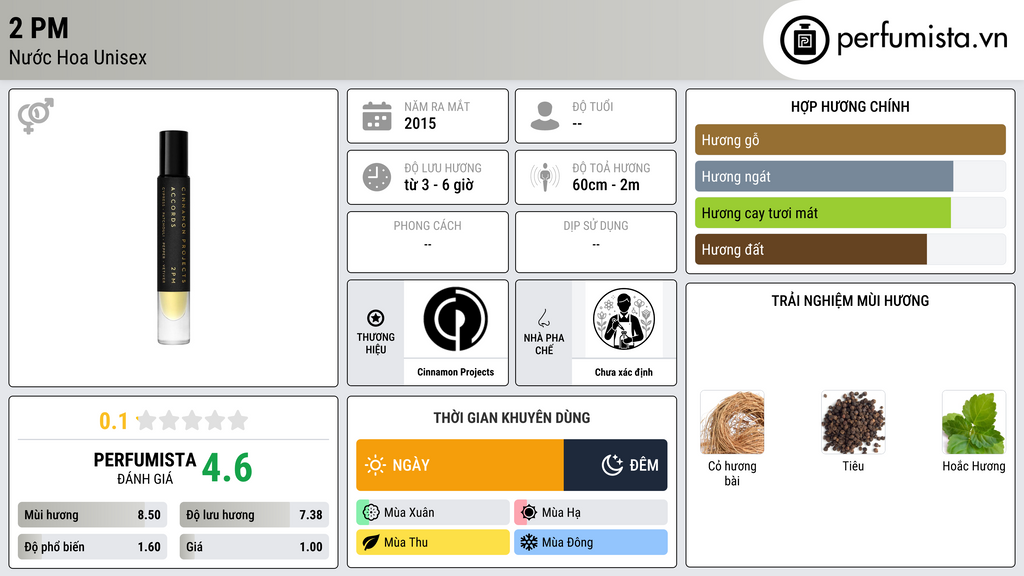Click the Giá score 1.00 bar
Viewport: 1024px width, 576px height.
[254, 547]
